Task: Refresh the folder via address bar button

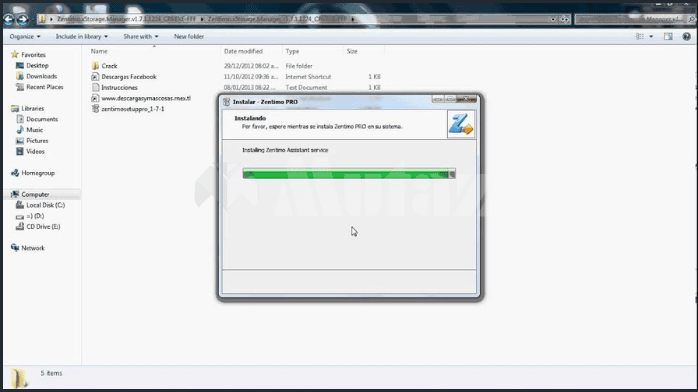Action: [x=564, y=19]
